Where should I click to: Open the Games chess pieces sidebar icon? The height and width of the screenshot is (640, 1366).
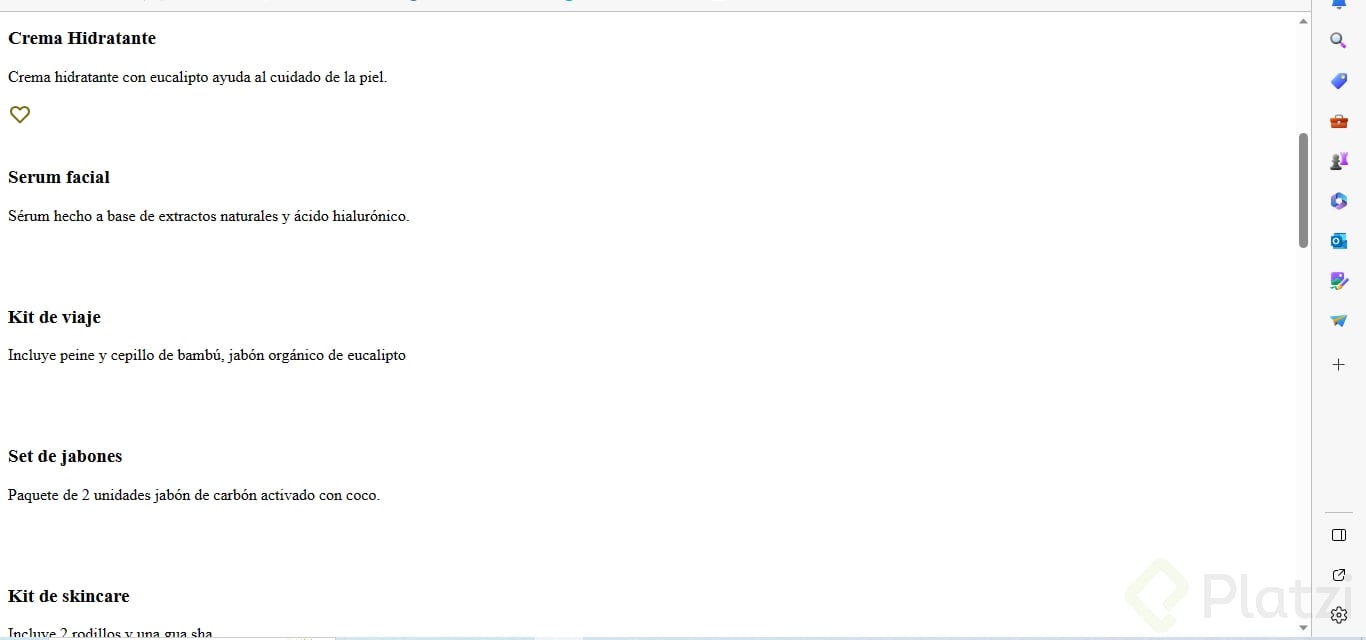pos(1338,161)
